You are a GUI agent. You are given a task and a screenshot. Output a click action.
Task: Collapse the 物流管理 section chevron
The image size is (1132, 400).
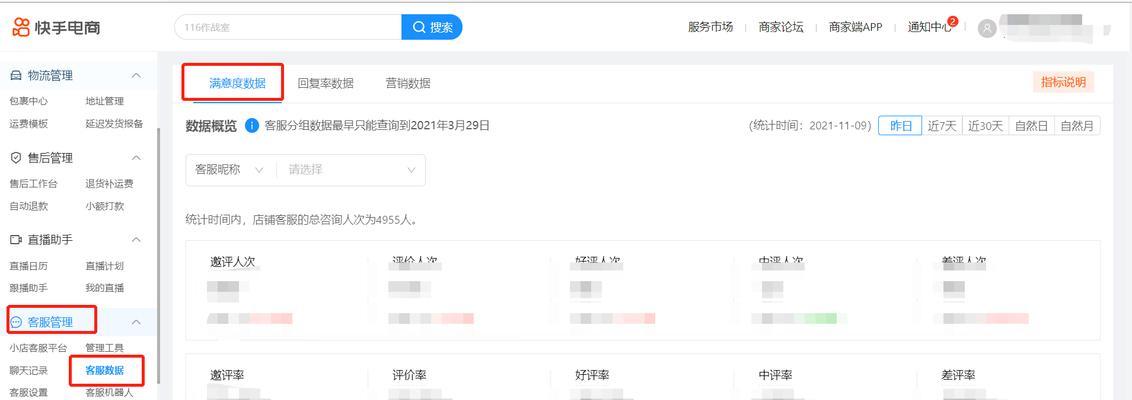point(136,75)
